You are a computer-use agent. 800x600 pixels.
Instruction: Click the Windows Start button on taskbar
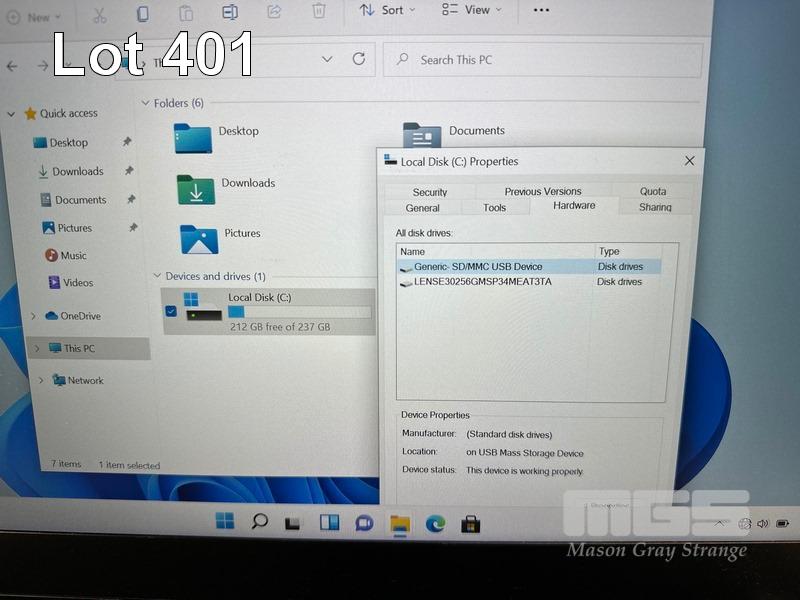click(225, 521)
